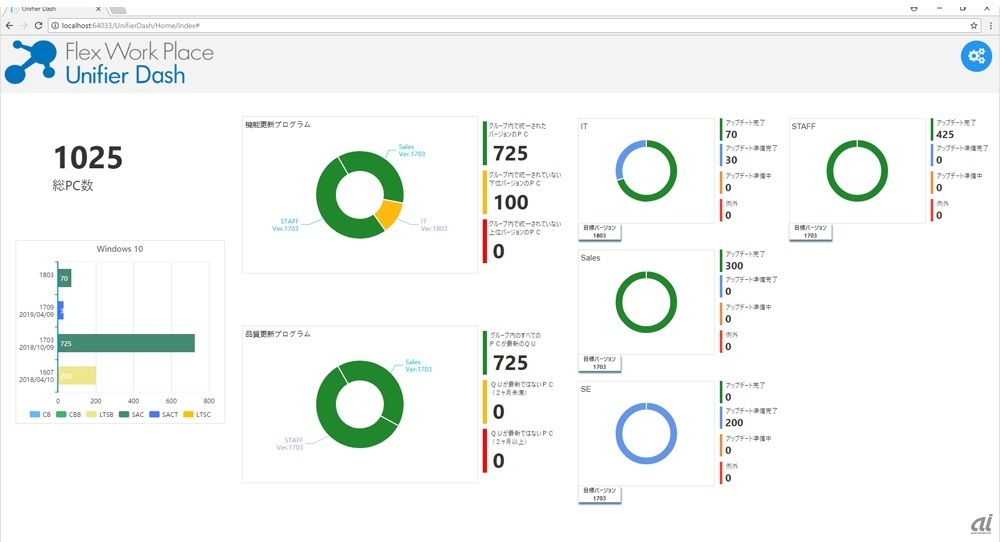Open the browser three-dot menu
The width and height of the screenshot is (1000, 542).
[x=989, y=24]
